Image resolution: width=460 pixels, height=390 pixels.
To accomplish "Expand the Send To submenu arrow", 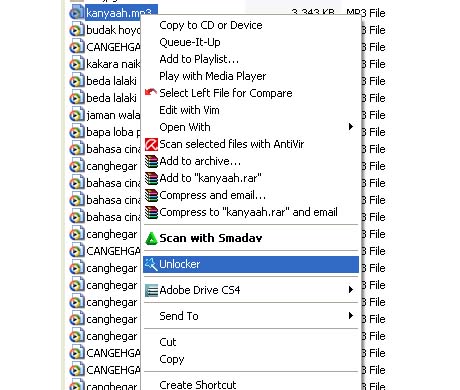I will pos(351,316).
